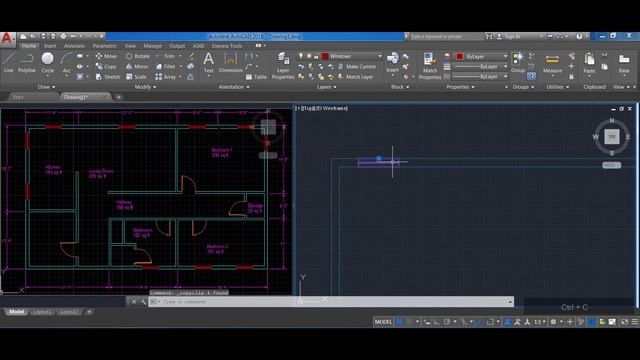The image size is (640, 360).
Task: Select the Line tool
Action: (9, 62)
